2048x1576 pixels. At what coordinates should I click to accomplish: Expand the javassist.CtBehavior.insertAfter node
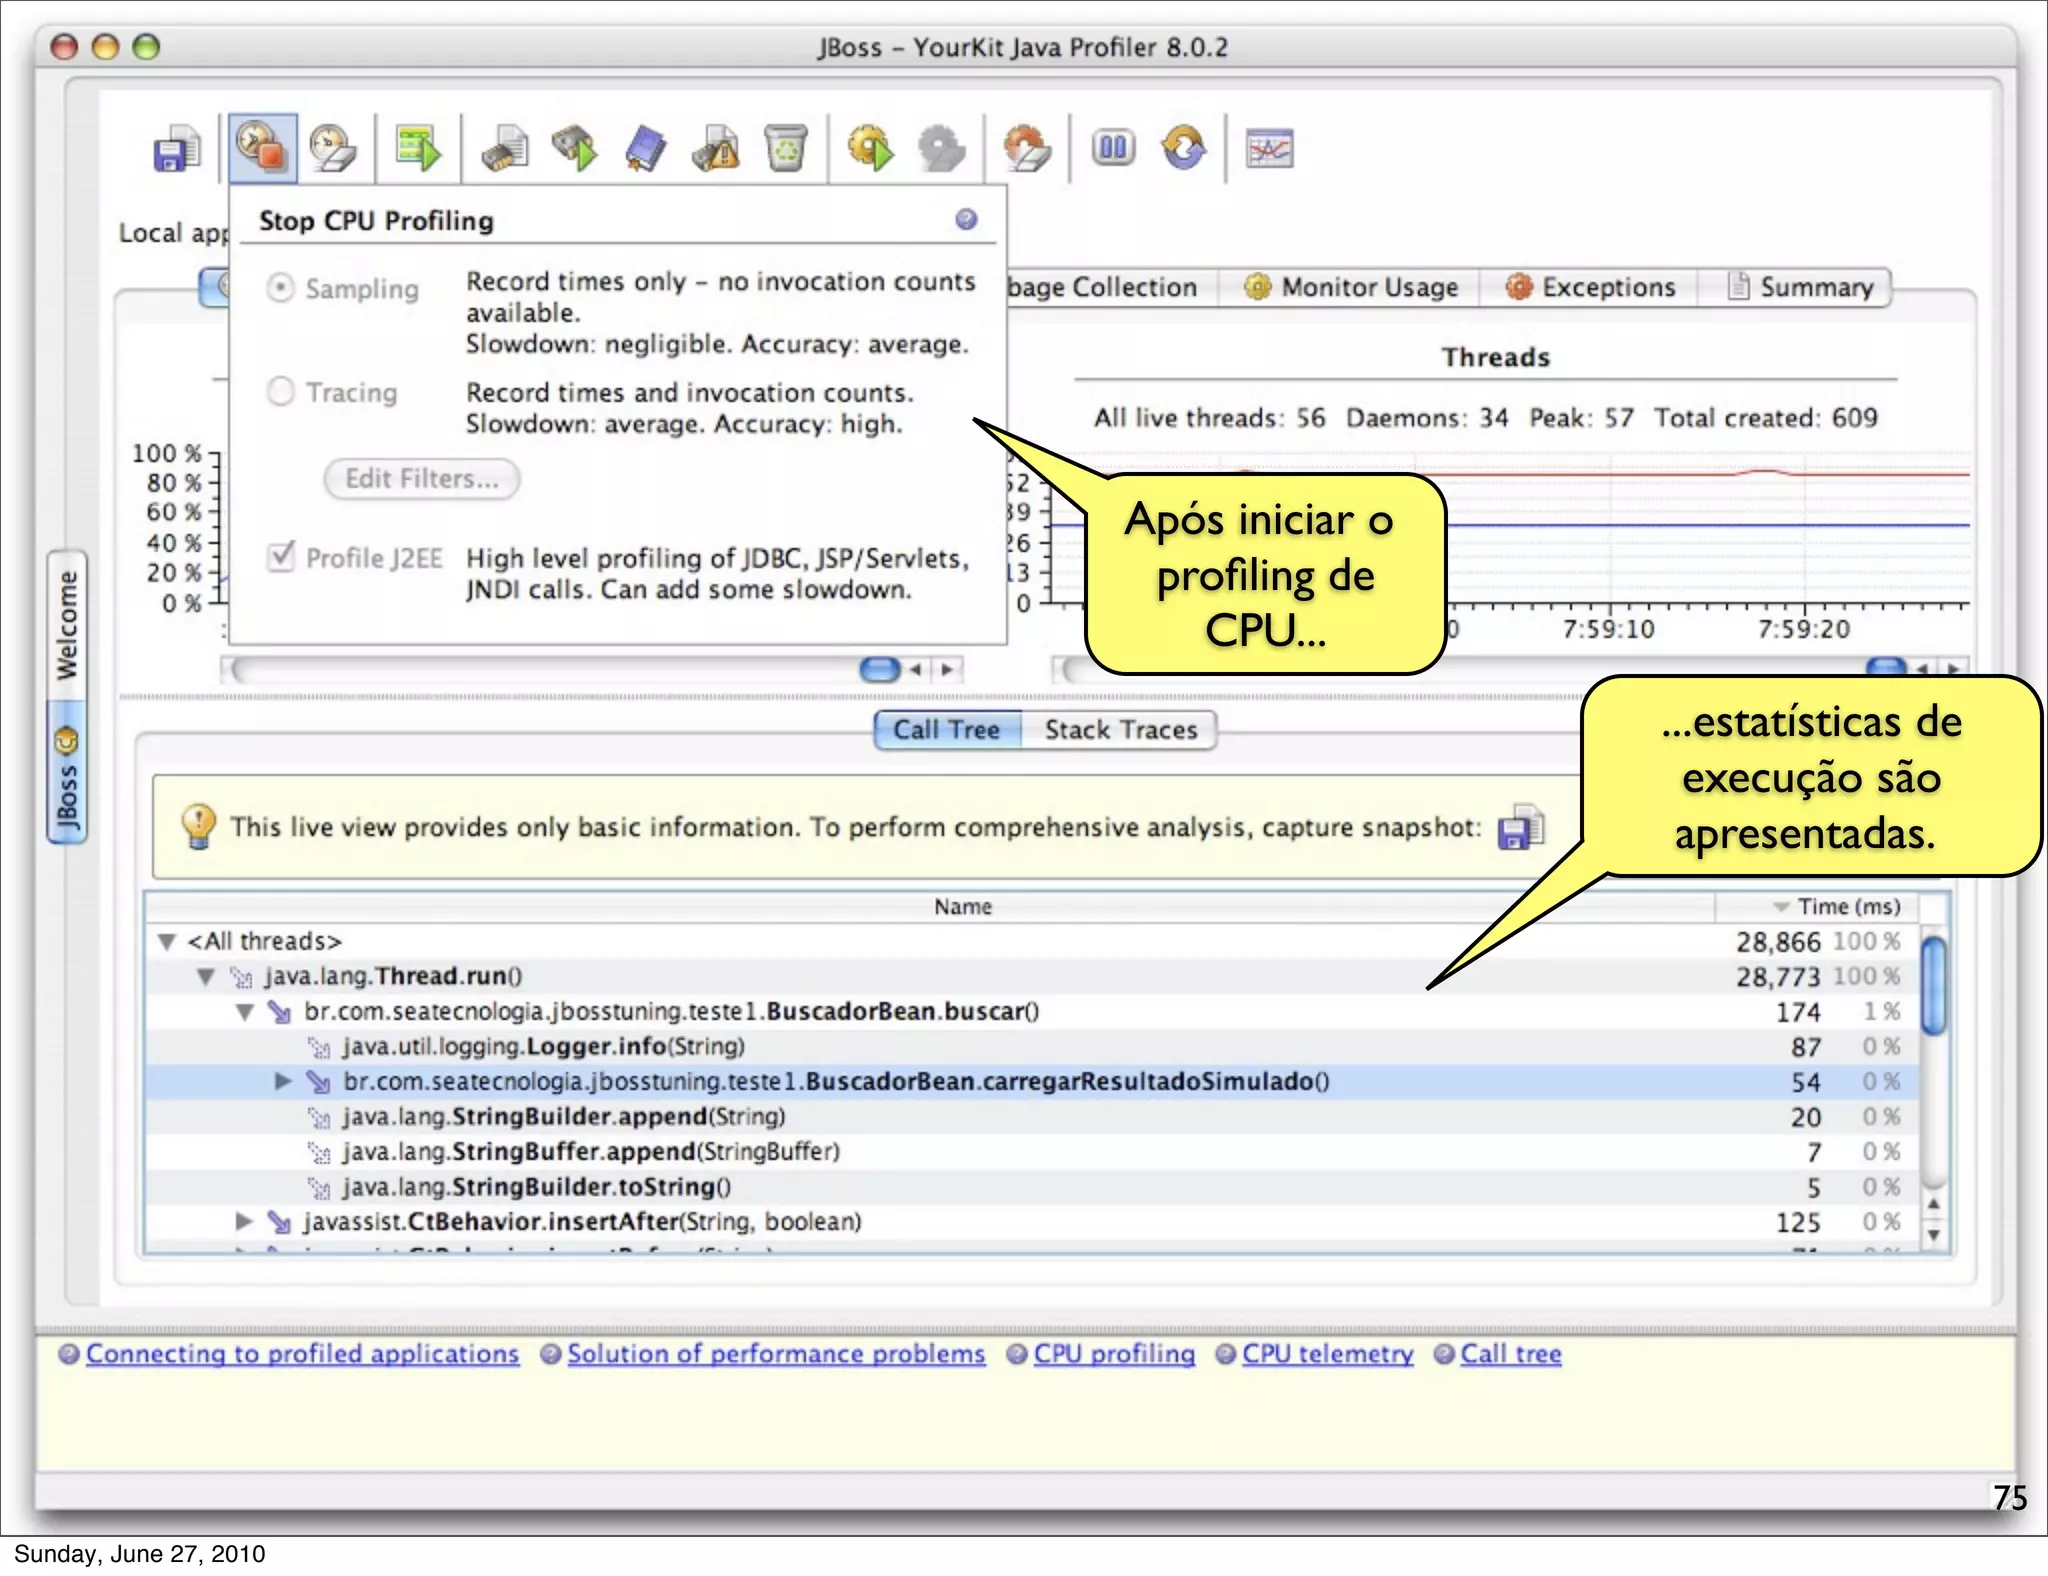[243, 1221]
